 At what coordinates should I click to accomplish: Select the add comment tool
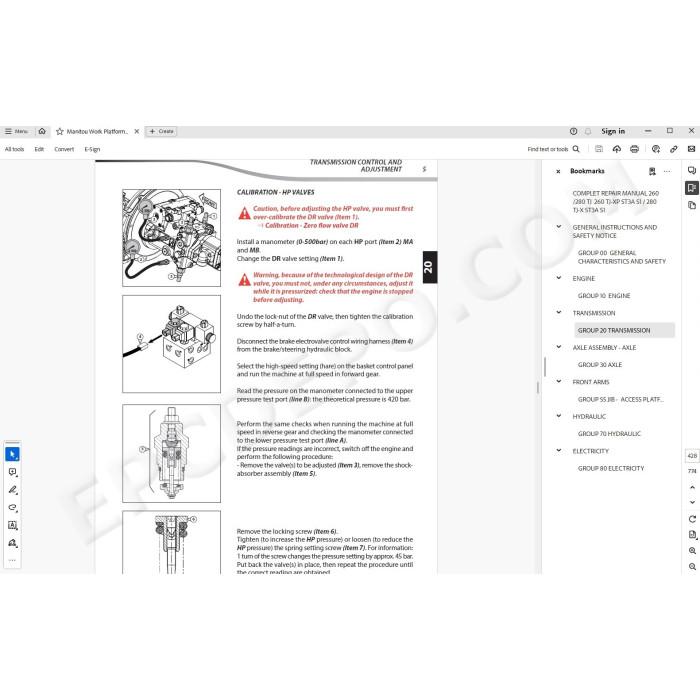[x=12, y=472]
